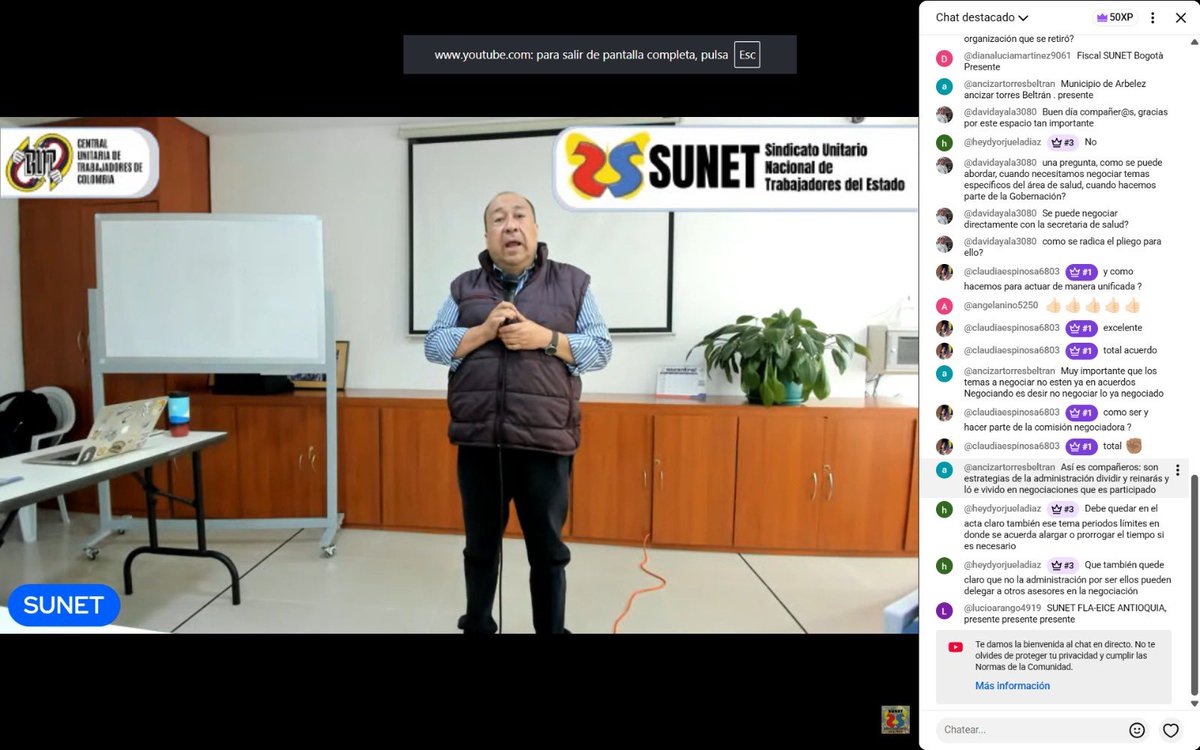Image resolution: width=1200 pixels, height=750 pixels.
Task: Click the #3 badge on the Que también quede message
Action: click(x=1062, y=565)
